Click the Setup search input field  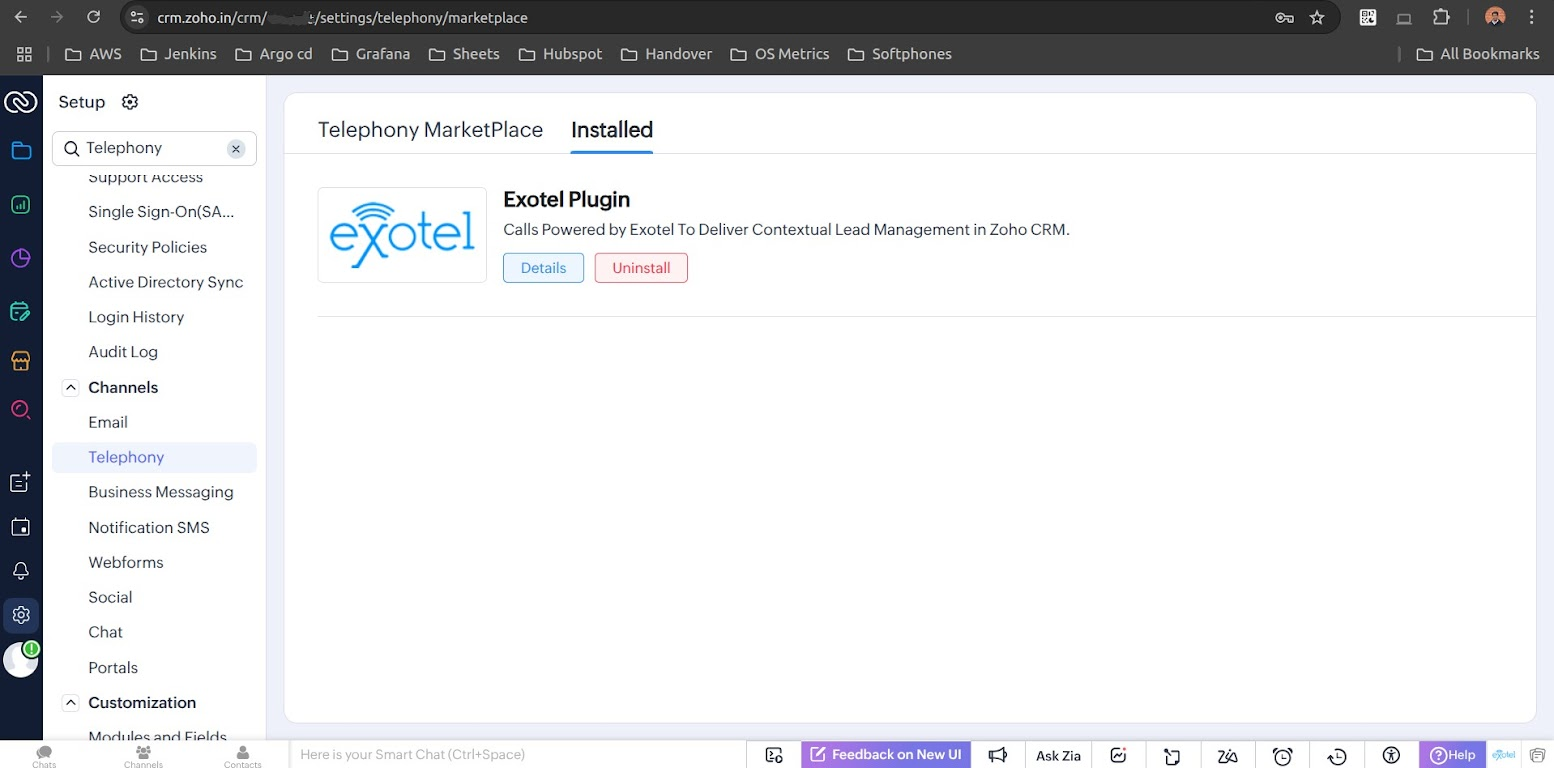[154, 148]
